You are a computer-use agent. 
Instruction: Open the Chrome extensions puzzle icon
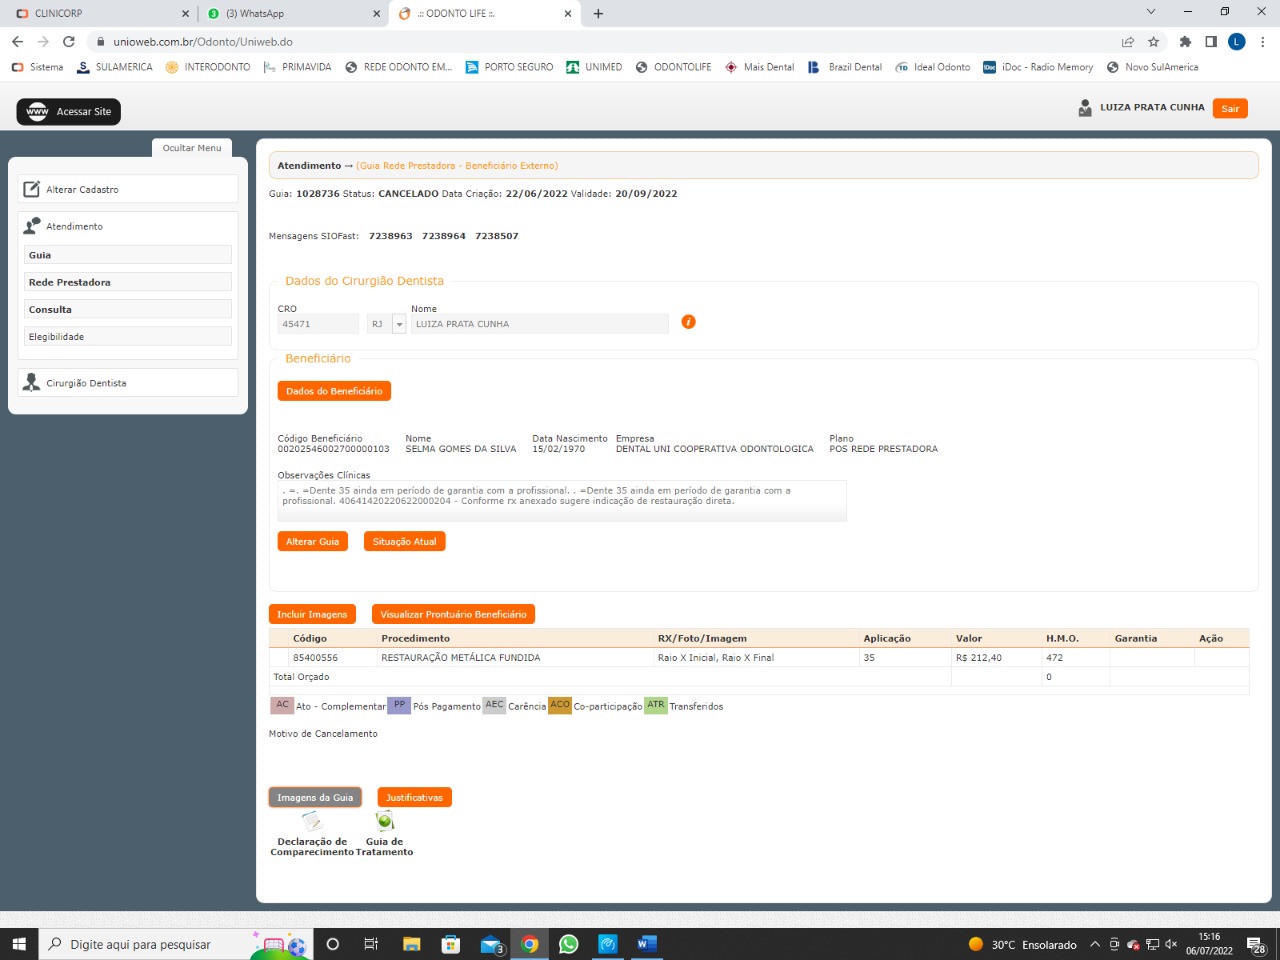1185,42
